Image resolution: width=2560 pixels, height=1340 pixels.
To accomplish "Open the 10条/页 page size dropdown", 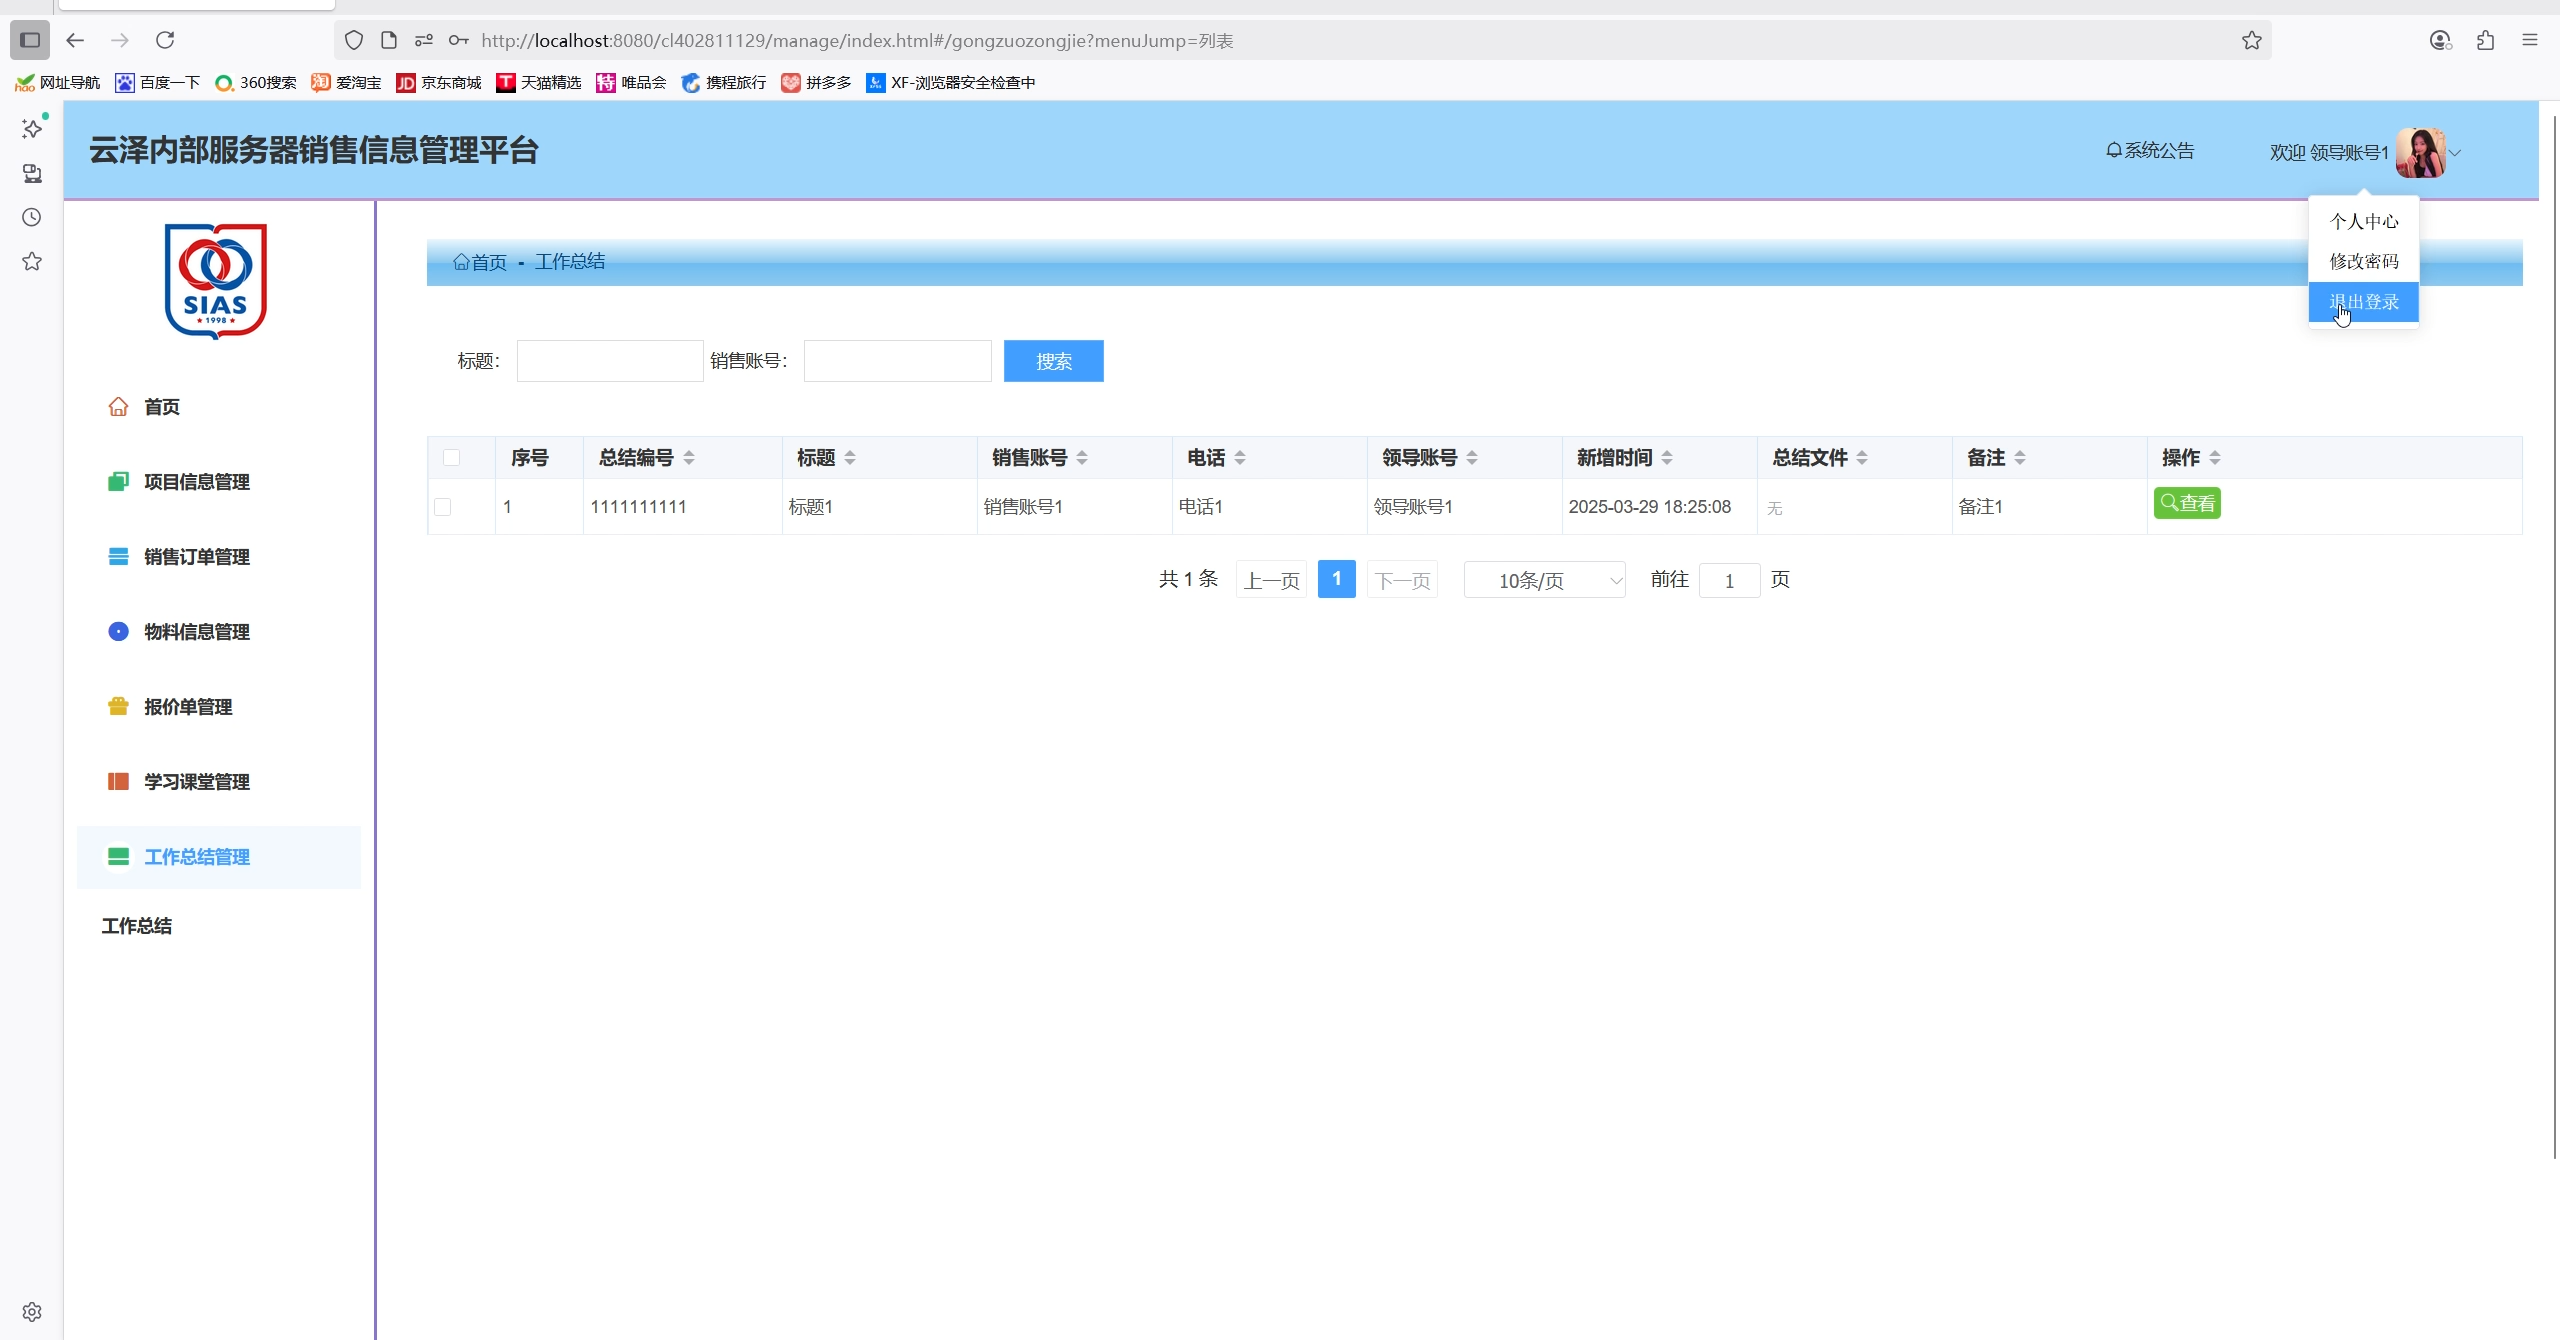I will click(1544, 580).
